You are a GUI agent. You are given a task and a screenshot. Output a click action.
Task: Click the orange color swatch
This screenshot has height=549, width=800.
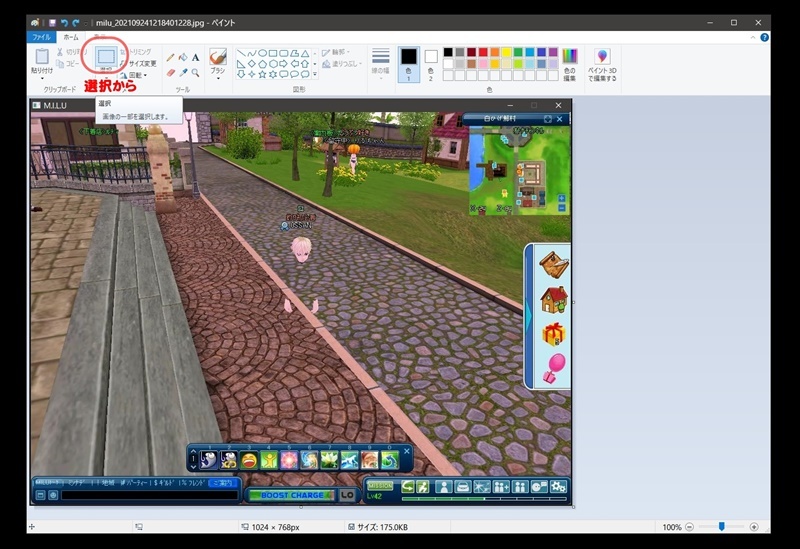click(x=494, y=52)
